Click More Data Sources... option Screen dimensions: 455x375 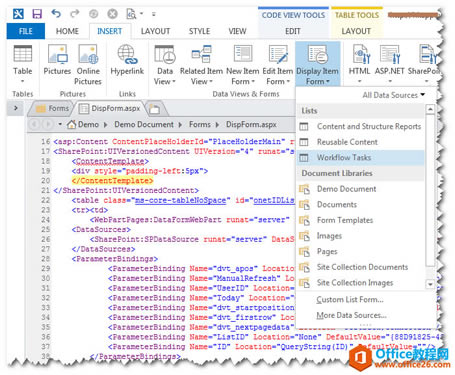pos(351,315)
